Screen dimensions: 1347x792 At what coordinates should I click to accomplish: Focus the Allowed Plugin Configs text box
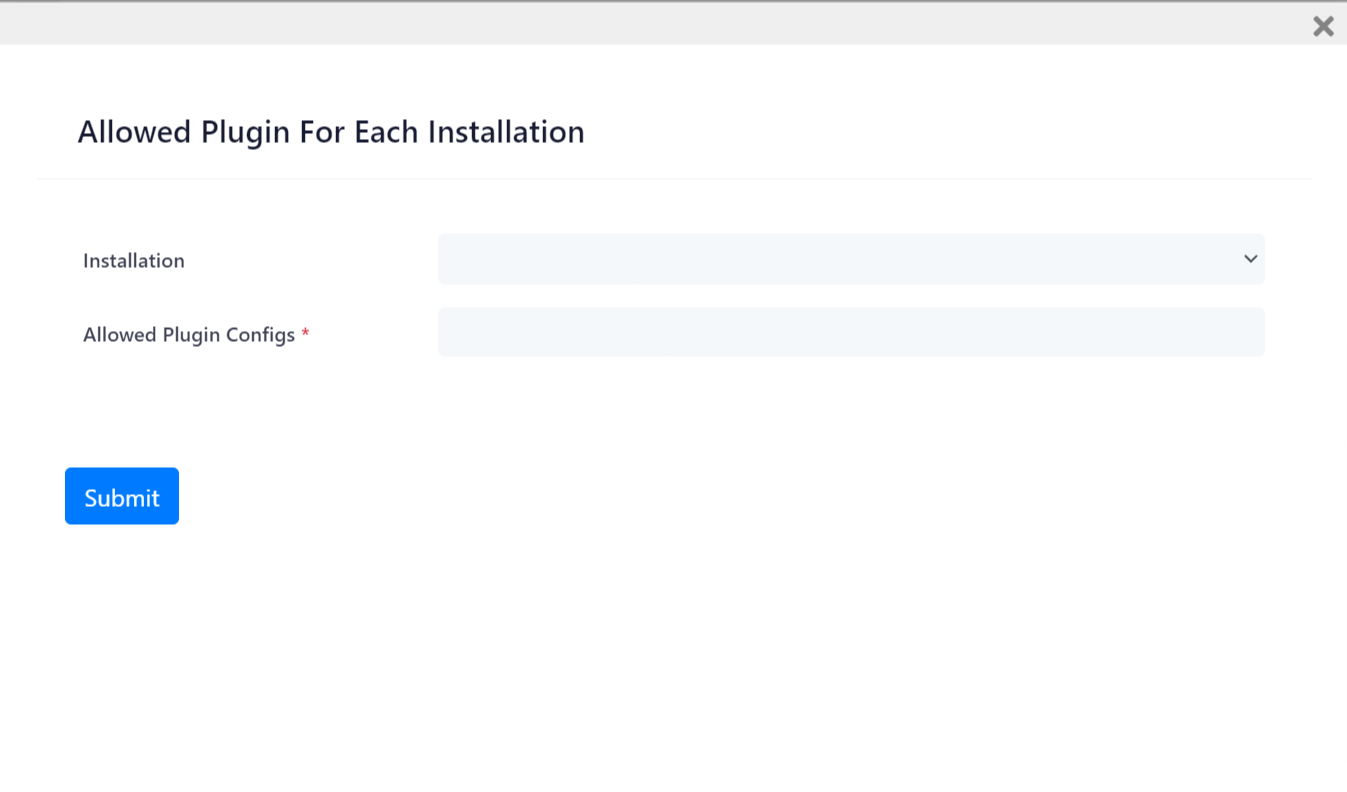850,332
